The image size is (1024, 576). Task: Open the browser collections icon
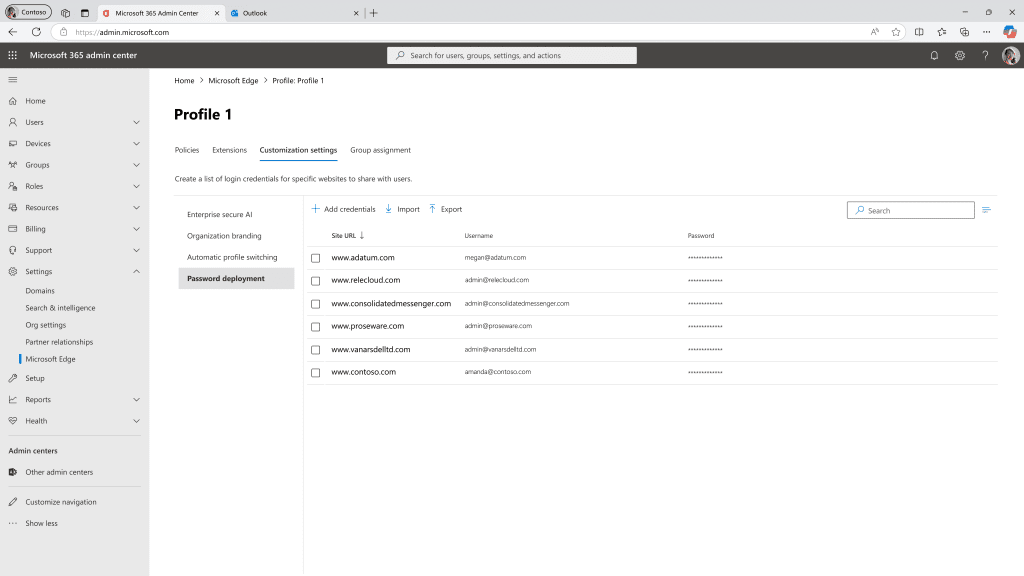[964, 32]
